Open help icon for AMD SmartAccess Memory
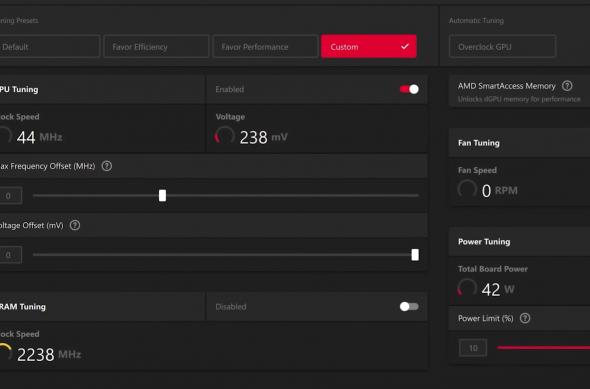 coord(567,86)
